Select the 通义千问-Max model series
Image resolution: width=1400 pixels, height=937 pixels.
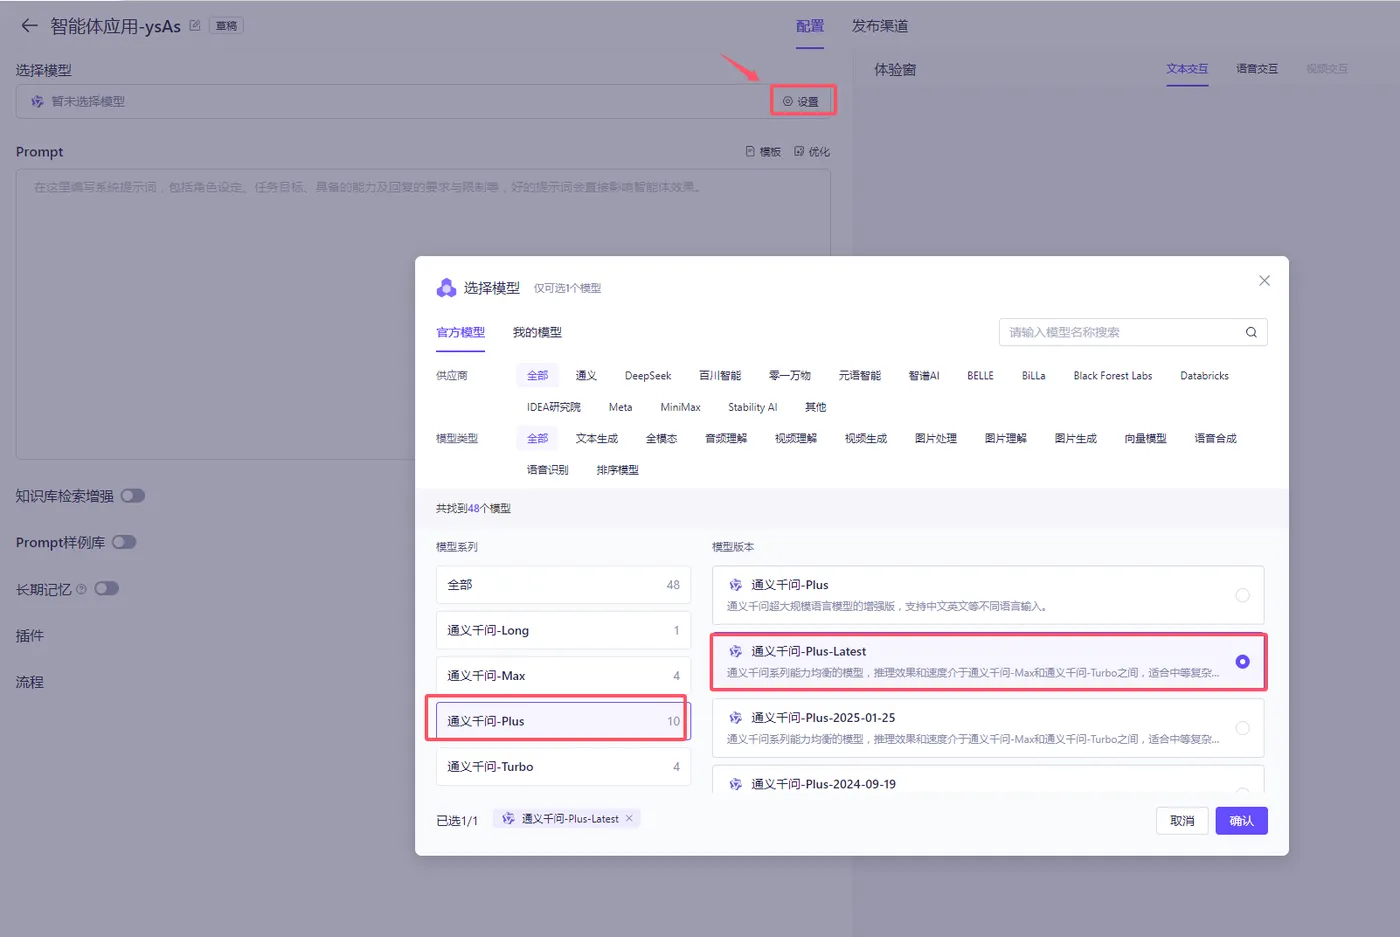pos(563,676)
